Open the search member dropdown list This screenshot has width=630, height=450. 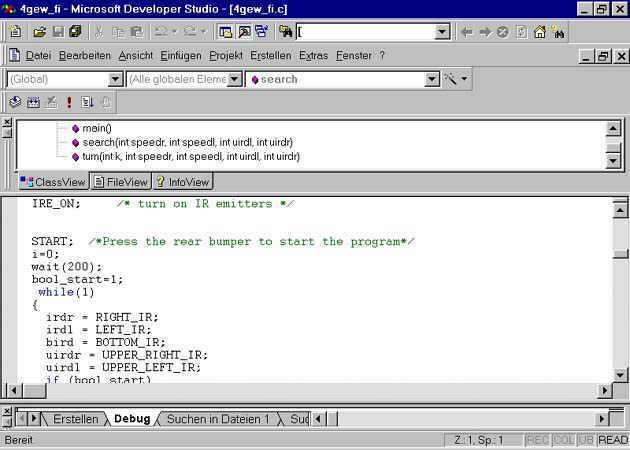(x=432, y=79)
